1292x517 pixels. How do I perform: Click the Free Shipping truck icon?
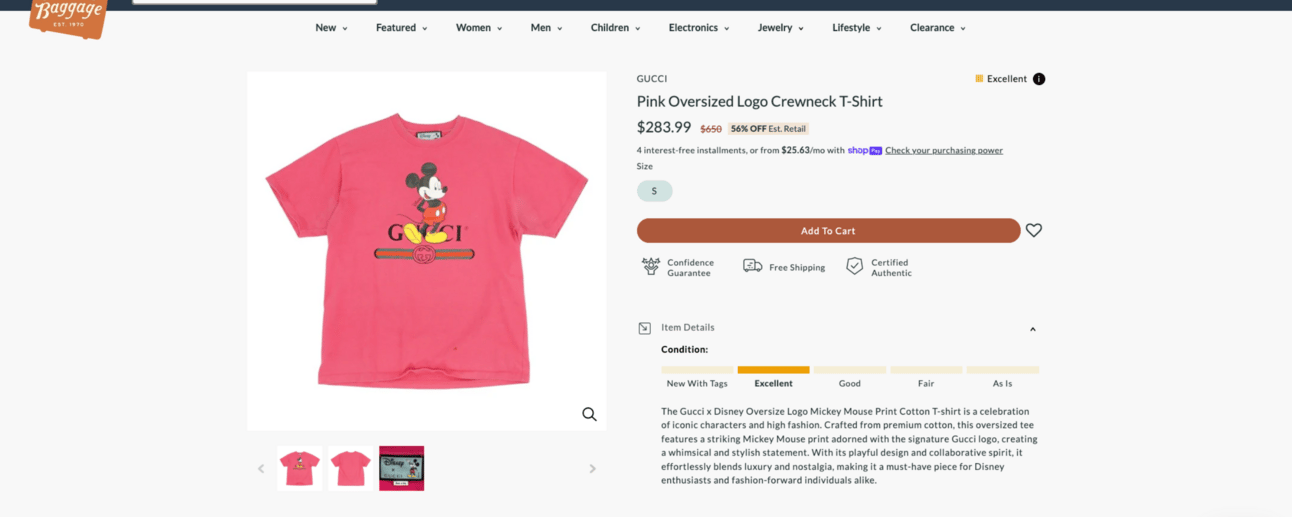(752, 266)
